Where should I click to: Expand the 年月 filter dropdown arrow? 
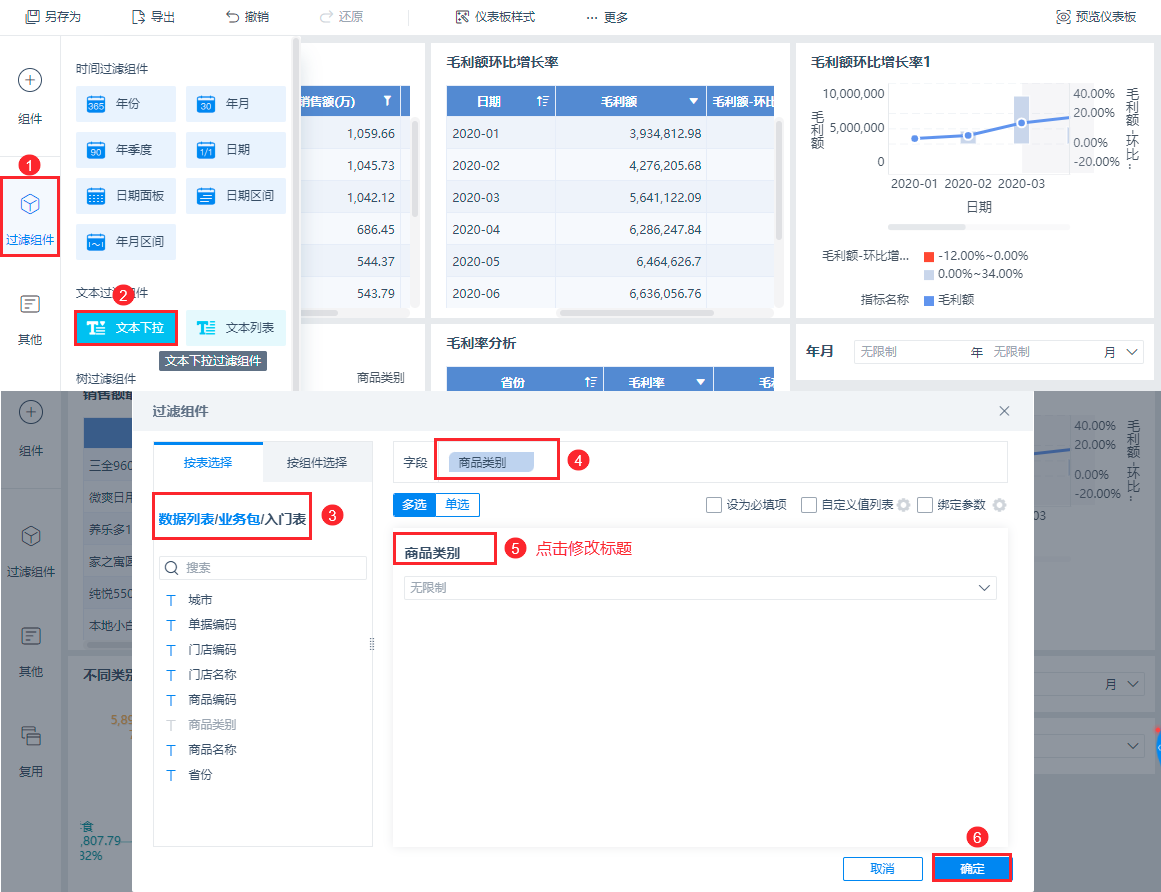(x=1131, y=352)
